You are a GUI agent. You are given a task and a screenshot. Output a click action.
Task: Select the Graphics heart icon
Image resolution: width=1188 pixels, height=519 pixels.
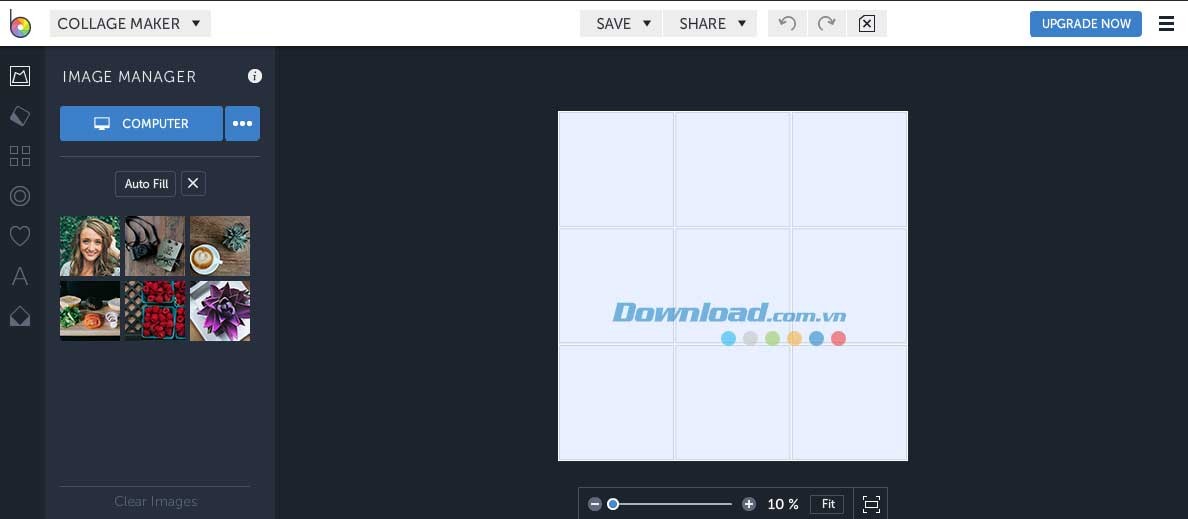(x=20, y=236)
